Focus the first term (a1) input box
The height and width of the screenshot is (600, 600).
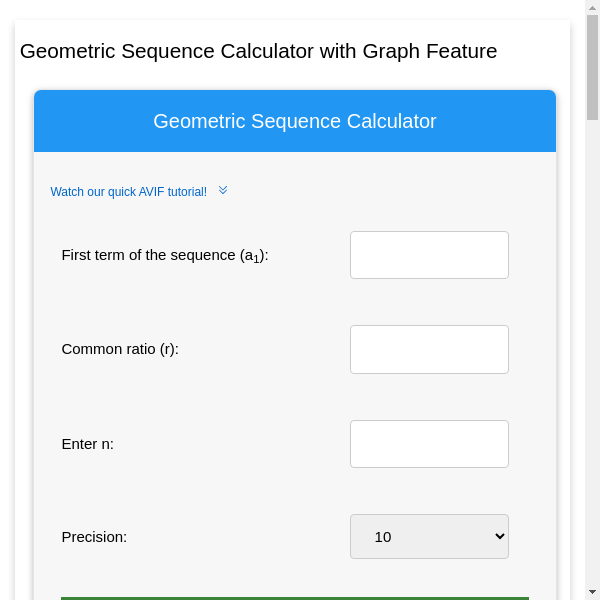pyautogui.click(x=429, y=255)
